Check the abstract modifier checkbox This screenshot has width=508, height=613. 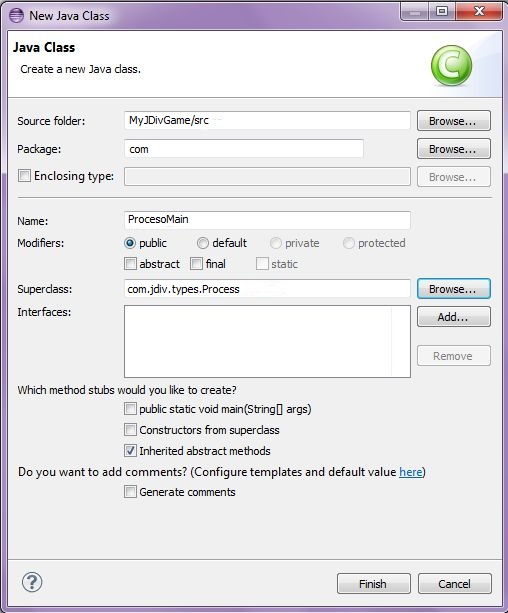pos(130,264)
